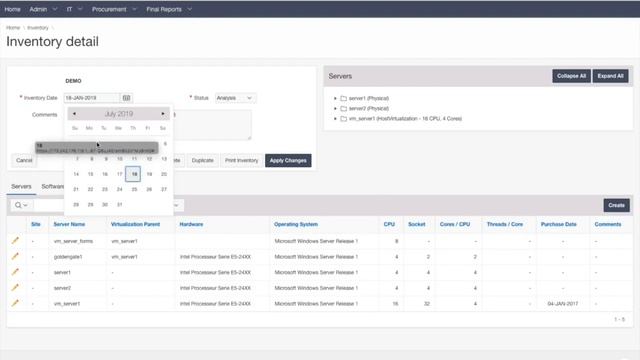
Task: Sort by the Cores / CPU column header
Action: coord(455,224)
